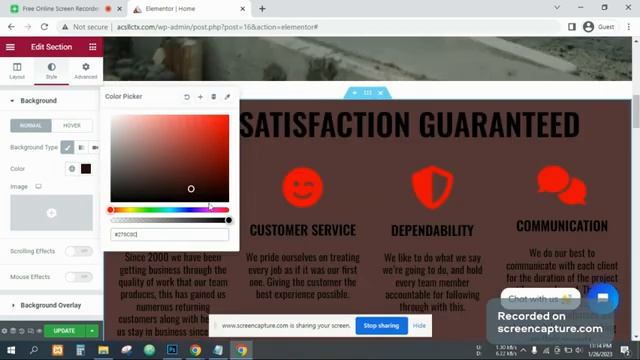Open Elementor settings gear in the footer

pos(4,331)
